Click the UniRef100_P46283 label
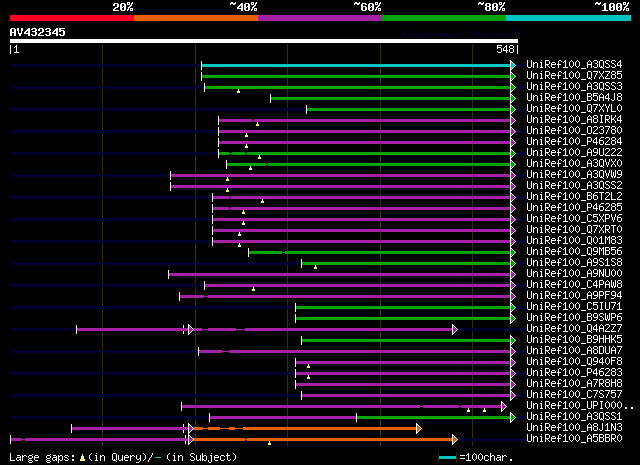Screen dimensions: 640x465 [574, 373]
